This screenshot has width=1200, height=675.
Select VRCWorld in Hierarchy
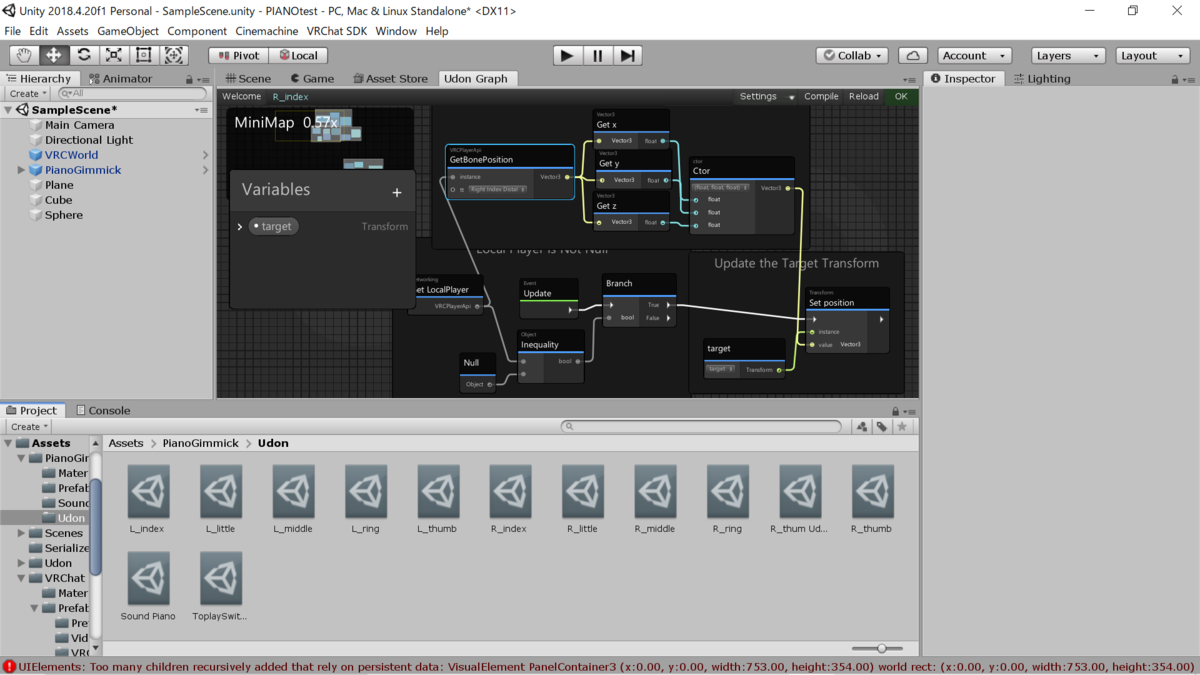point(71,155)
